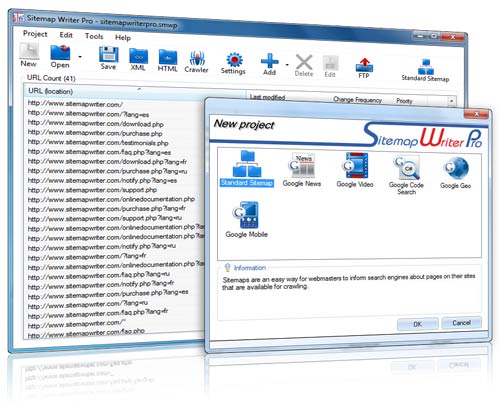Select the URL row ending /faq.php?lang=ru
The width and height of the screenshot is (500, 411).
click(99, 276)
